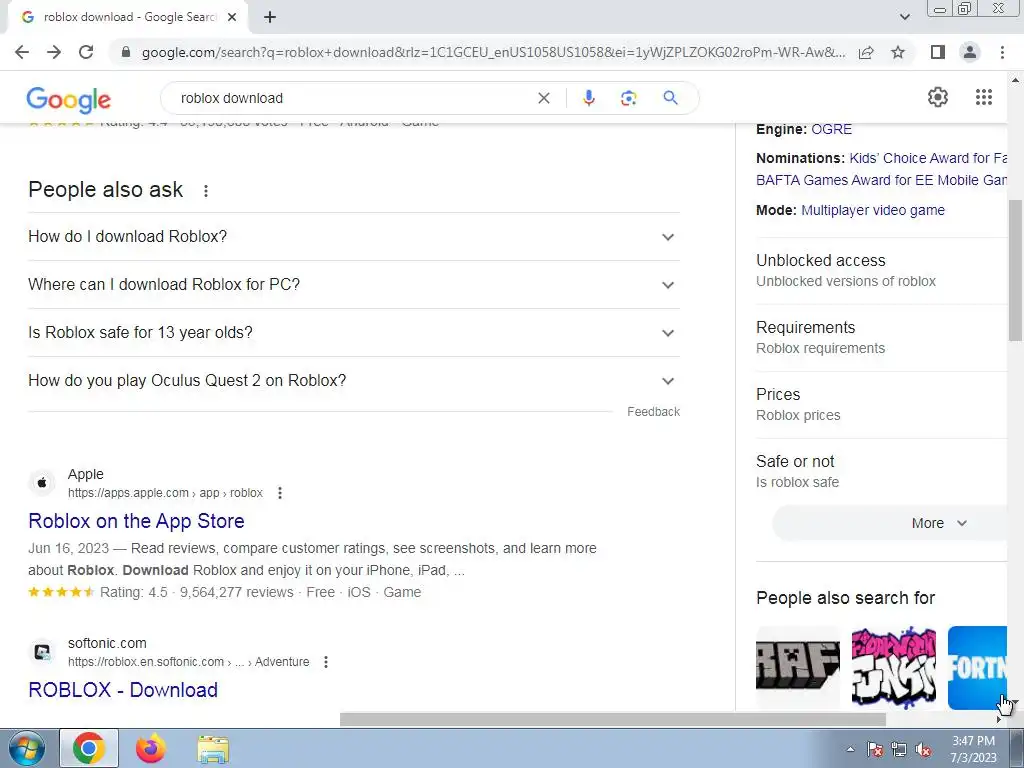Click the browser back arrow
The height and width of the screenshot is (768, 1024).
point(22,52)
